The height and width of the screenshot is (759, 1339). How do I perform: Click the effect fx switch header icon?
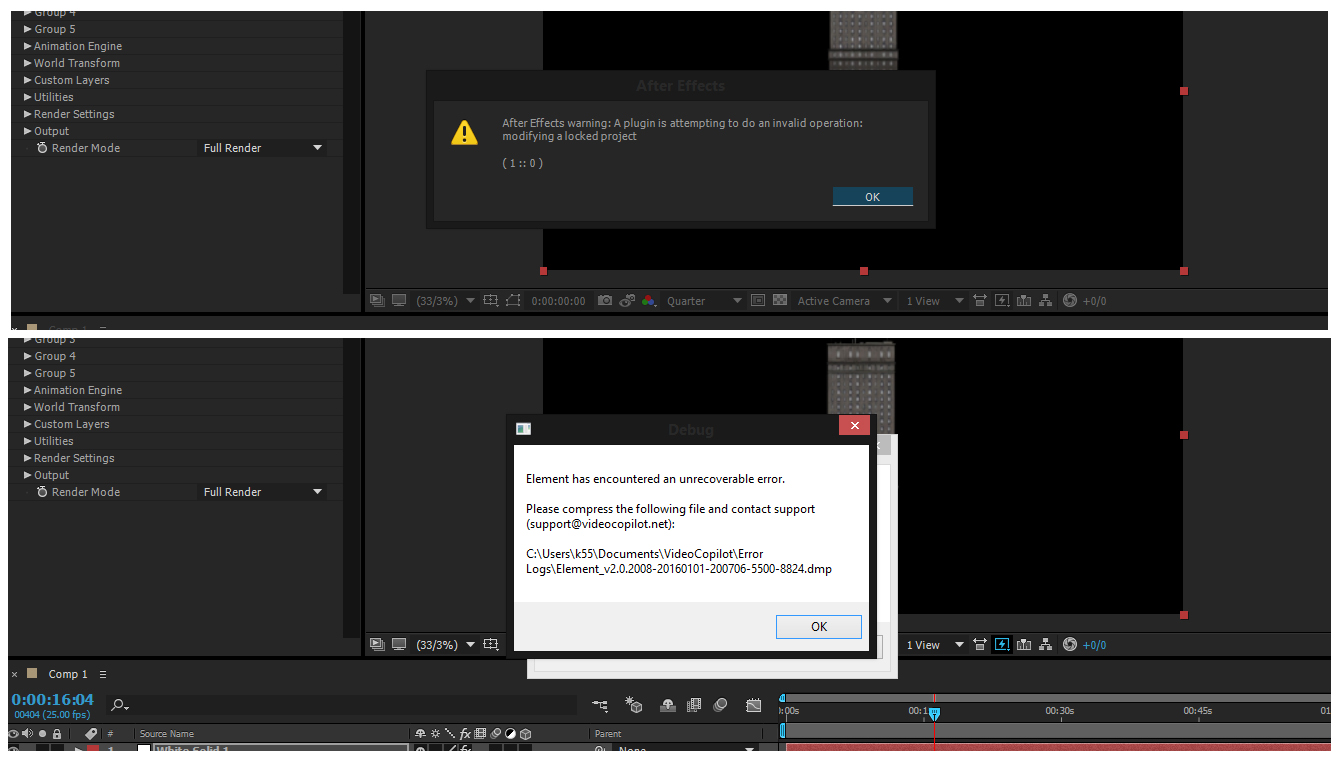465,734
